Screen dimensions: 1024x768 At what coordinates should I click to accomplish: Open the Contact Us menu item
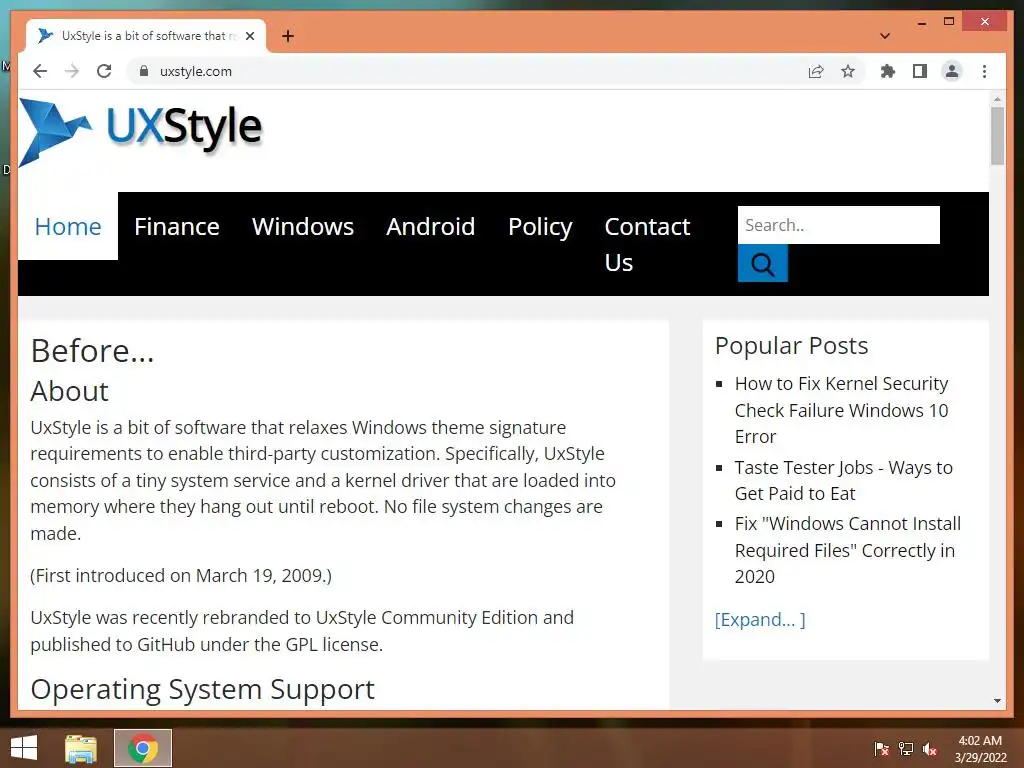click(x=647, y=244)
